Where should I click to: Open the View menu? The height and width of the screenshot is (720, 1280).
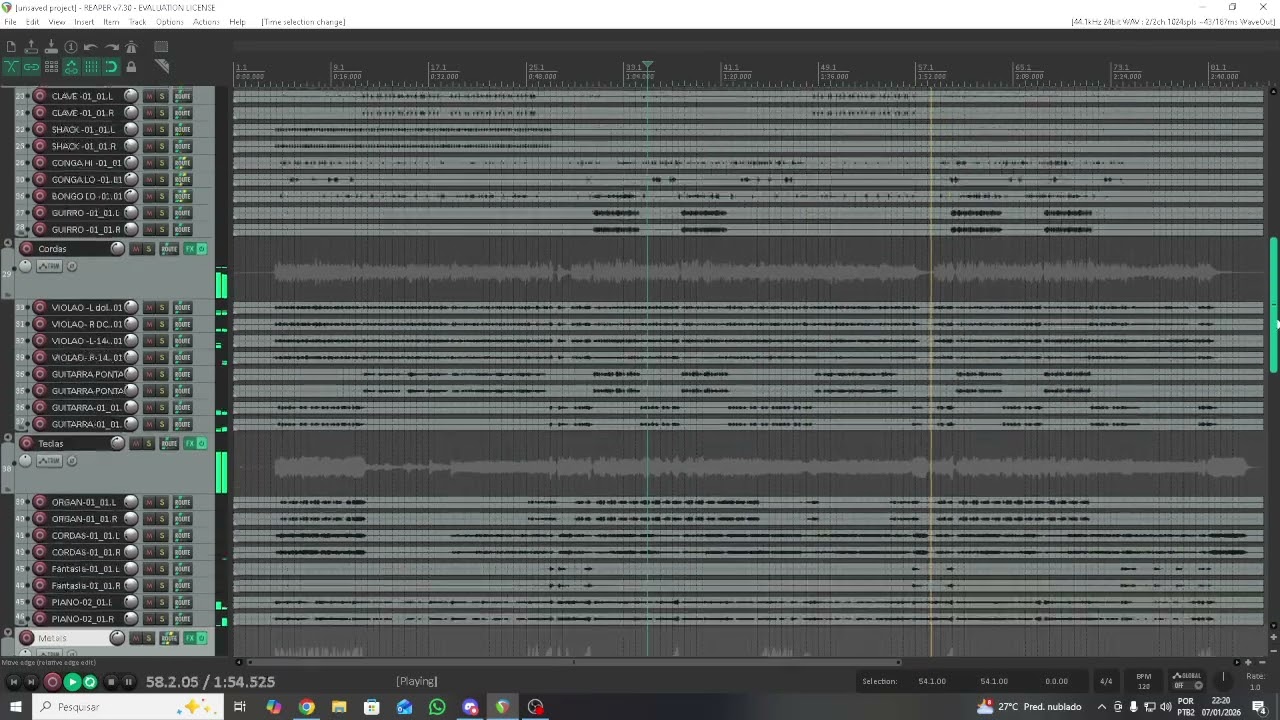[57, 22]
